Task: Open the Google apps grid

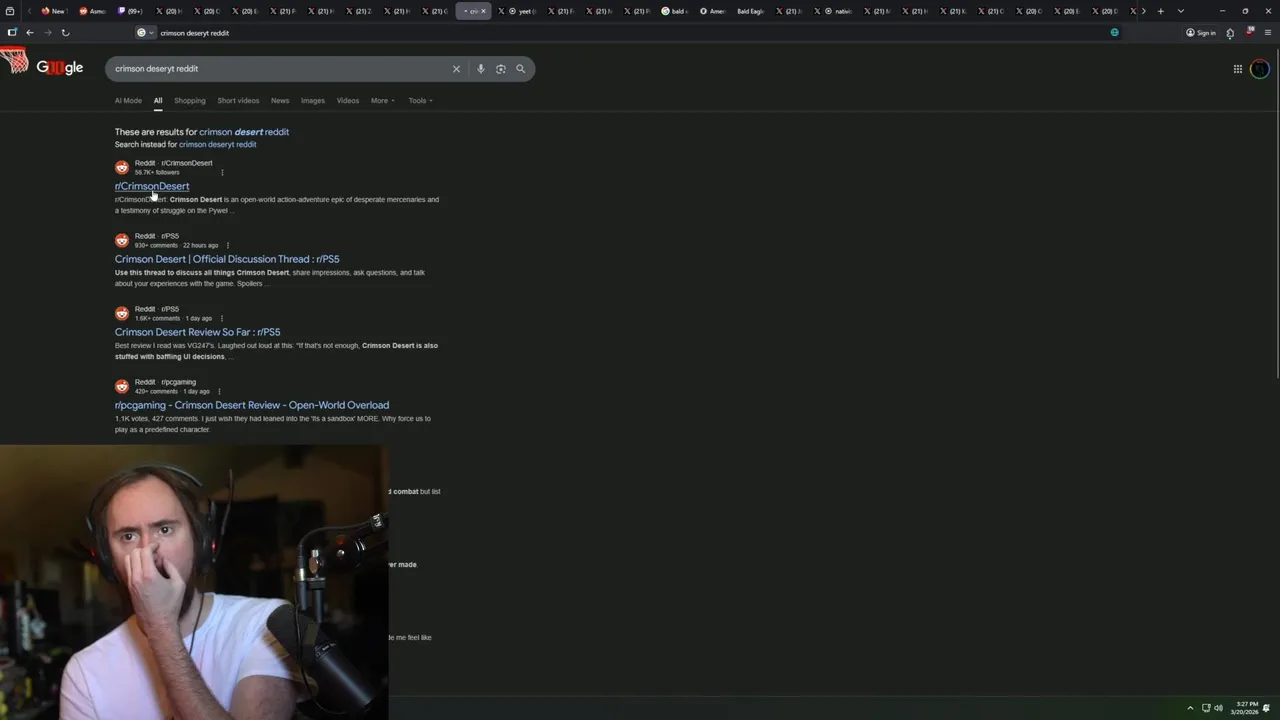Action: (x=1238, y=69)
